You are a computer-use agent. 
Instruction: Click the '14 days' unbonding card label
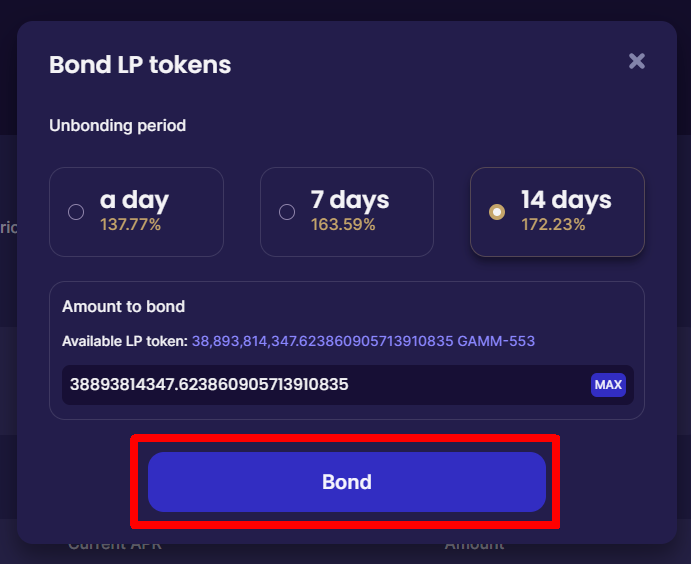click(x=566, y=200)
